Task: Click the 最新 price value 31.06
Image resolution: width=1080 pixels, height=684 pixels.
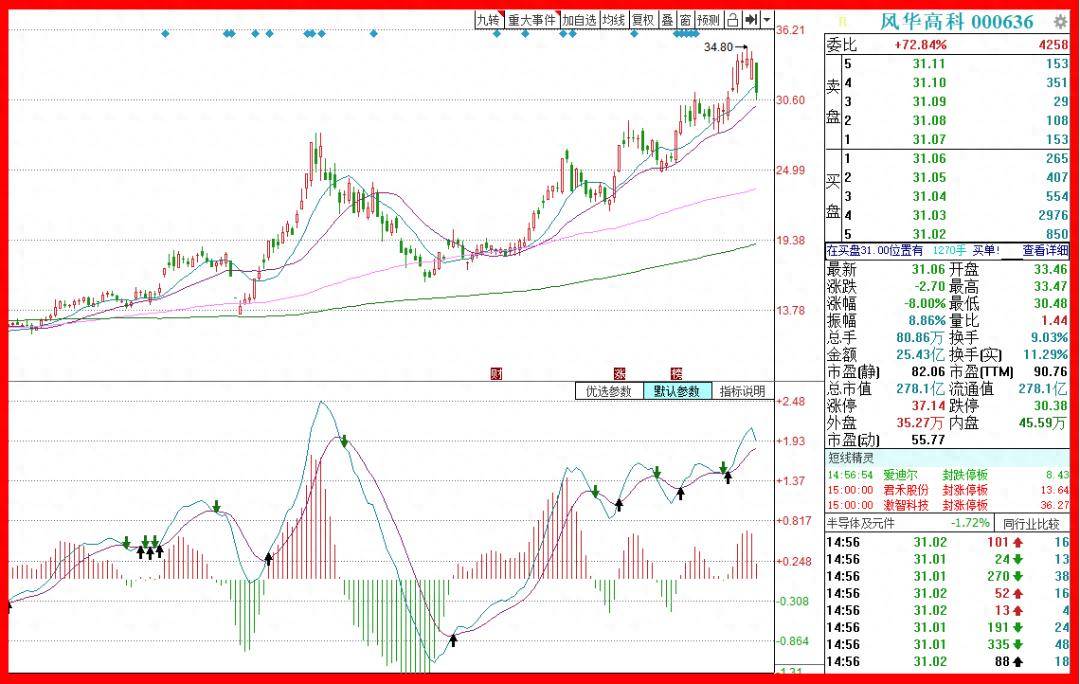Action: tap(928, 269)
